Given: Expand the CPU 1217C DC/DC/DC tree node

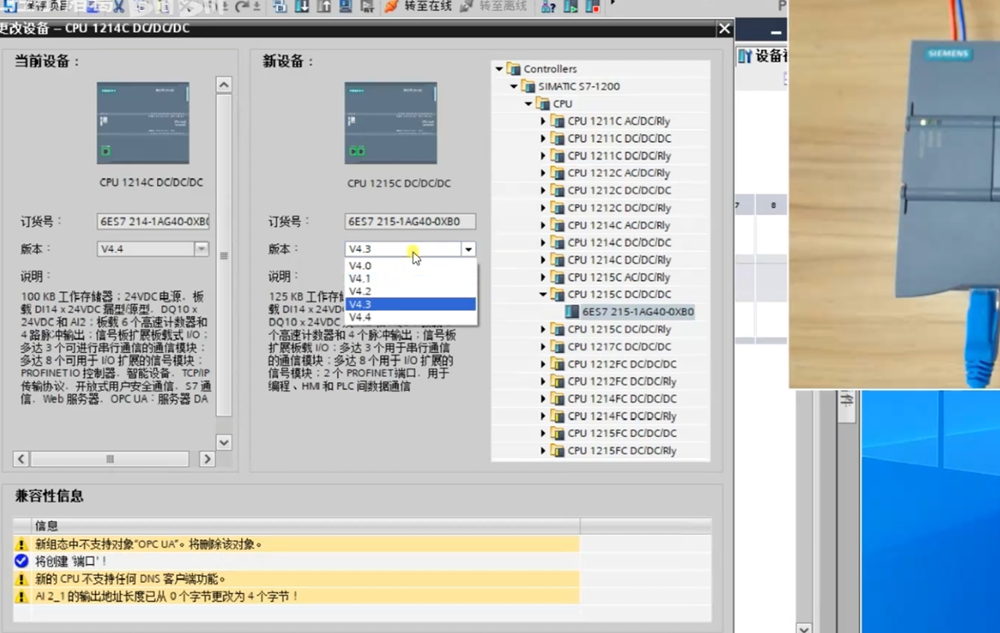Looking at the screenshot, I should pyautogui.click(x=544, y=347).
